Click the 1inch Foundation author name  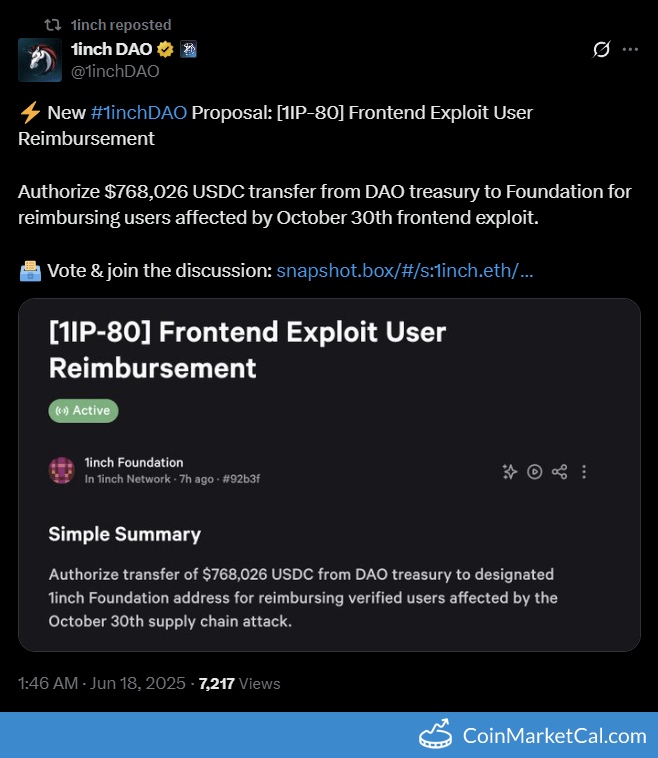[x=133, y=462]
